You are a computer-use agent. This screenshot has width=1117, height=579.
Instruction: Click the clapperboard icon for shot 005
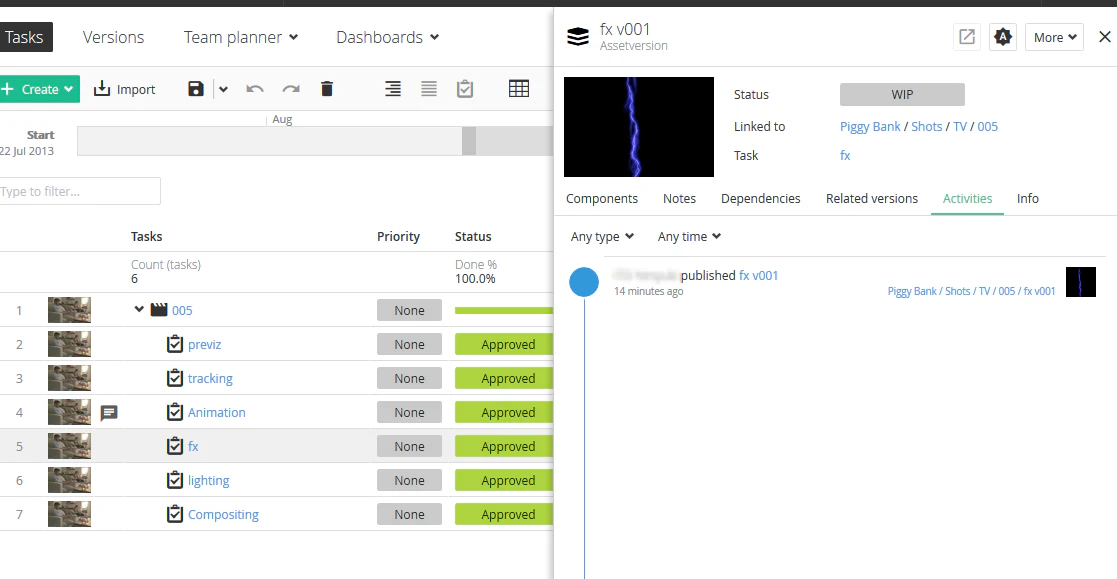(x=159, y=310)
